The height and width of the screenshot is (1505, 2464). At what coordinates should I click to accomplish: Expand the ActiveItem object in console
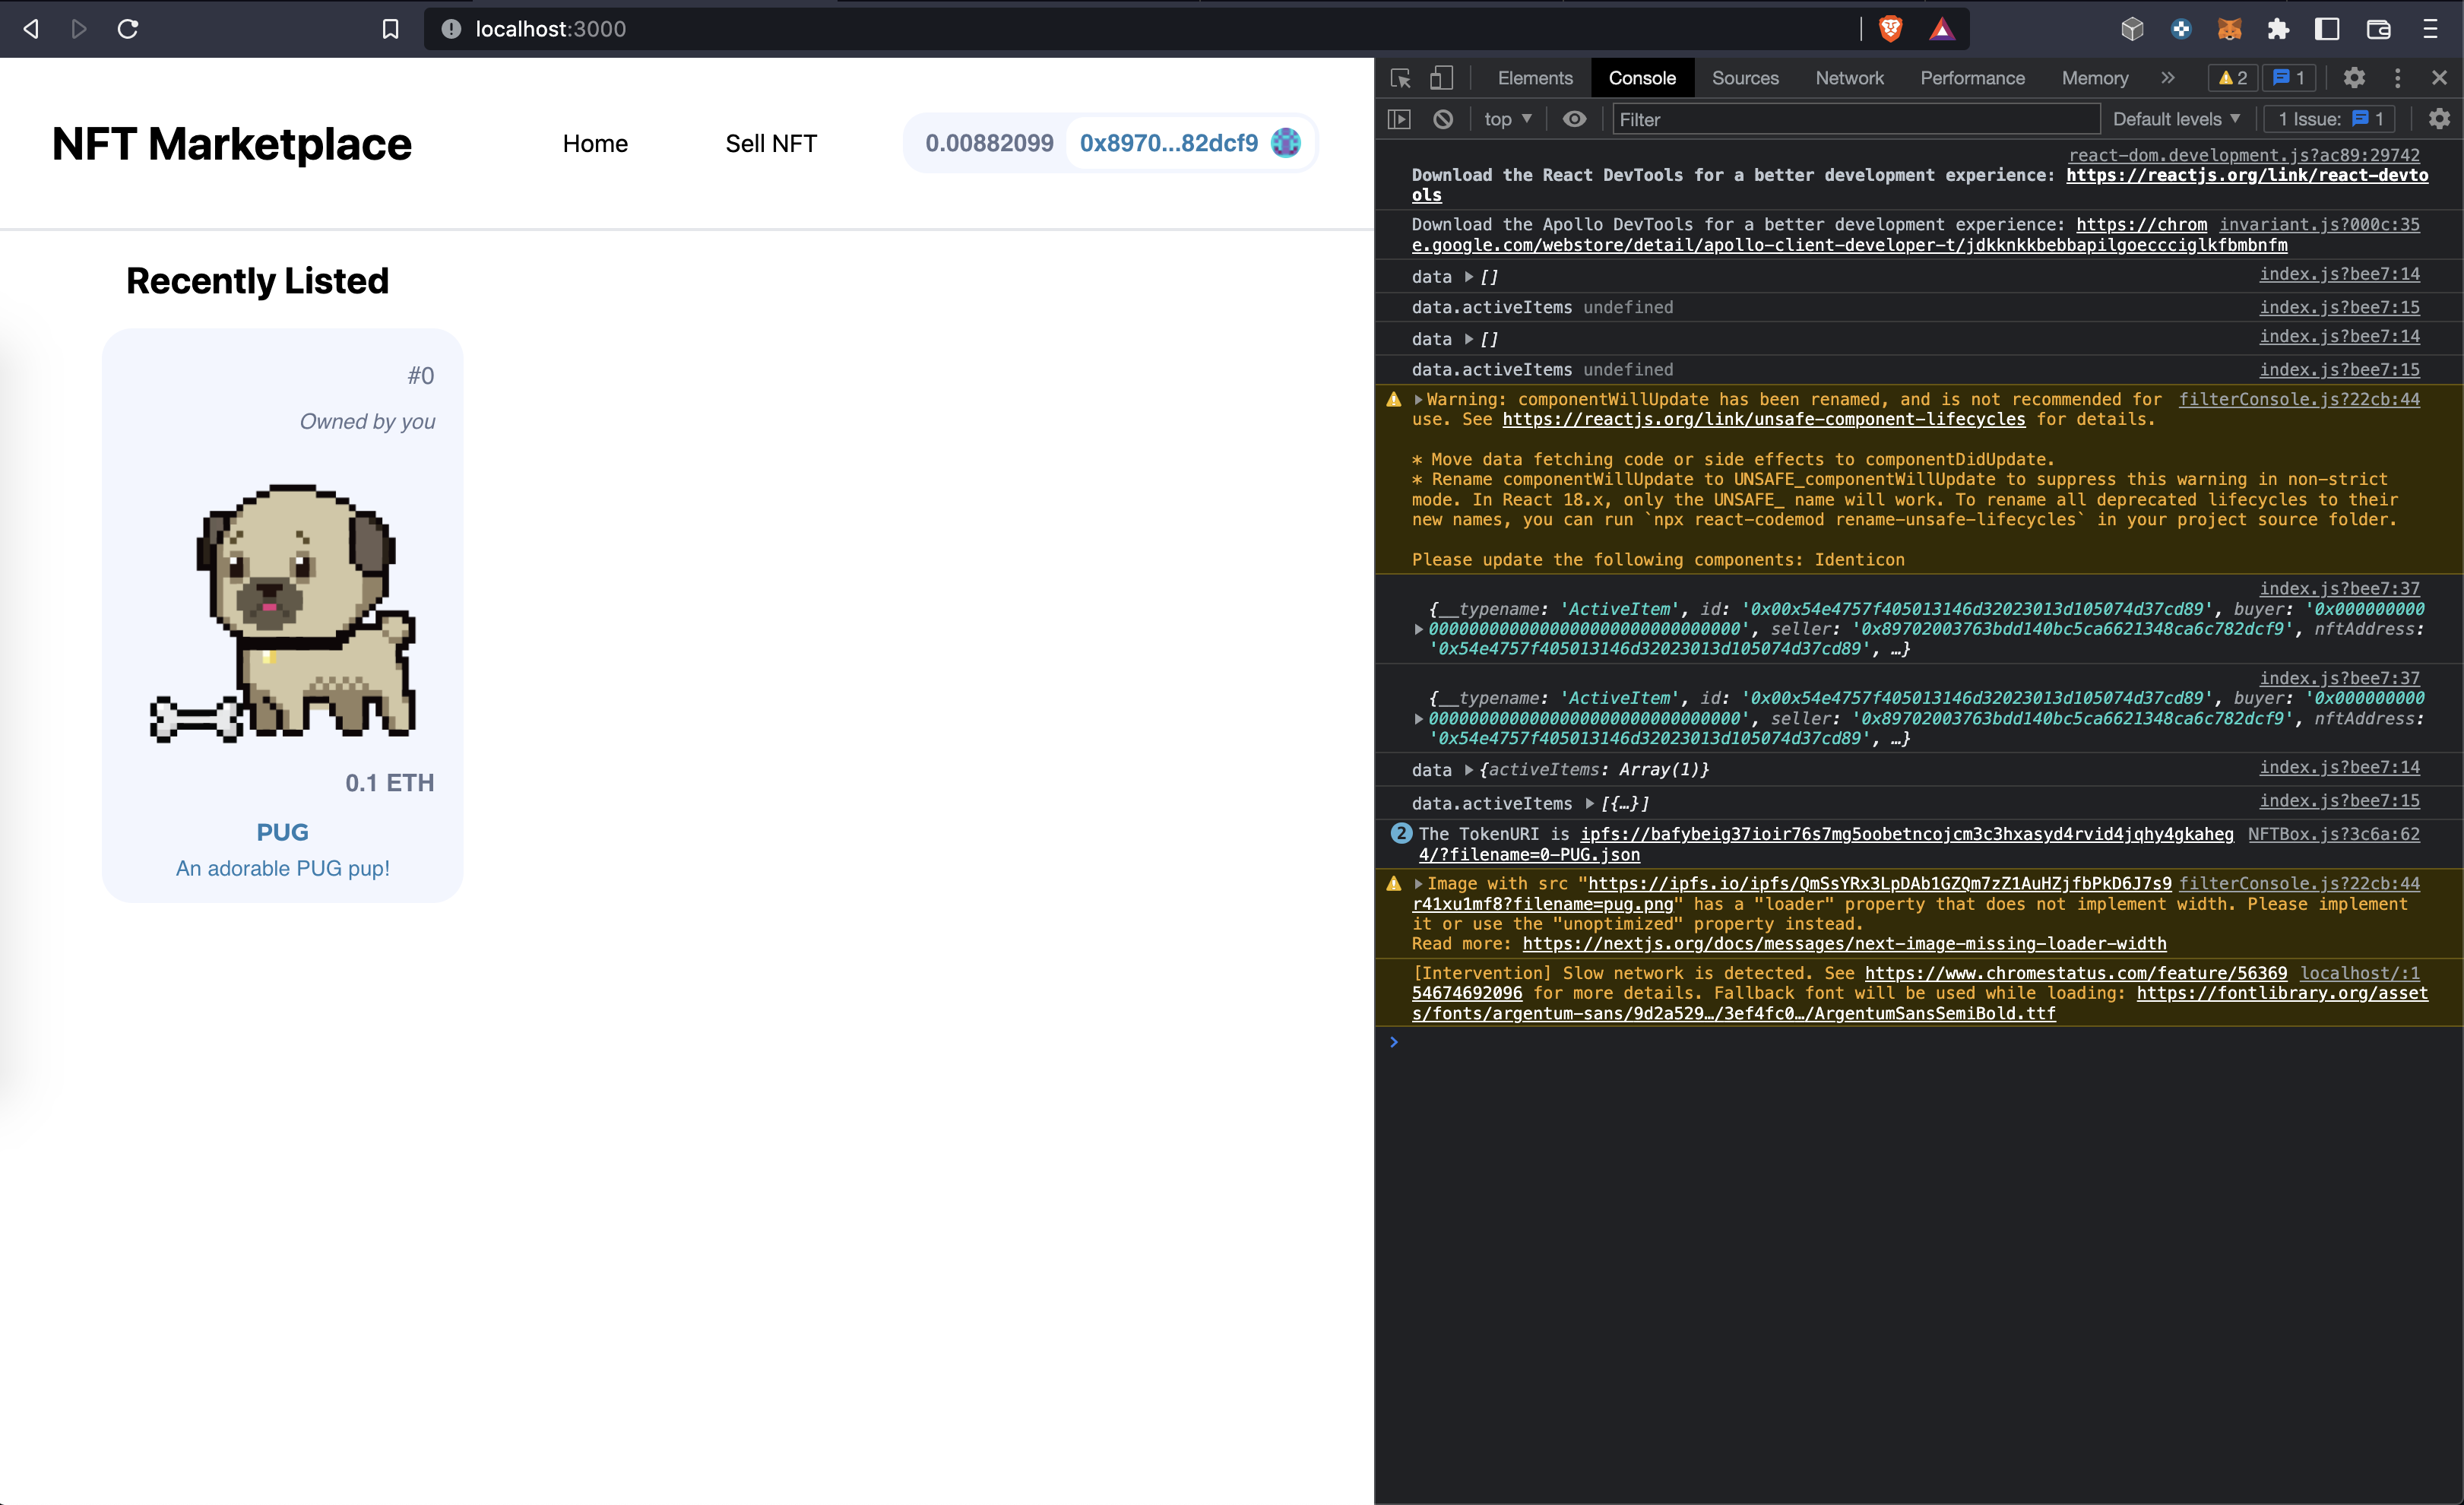1418,629
